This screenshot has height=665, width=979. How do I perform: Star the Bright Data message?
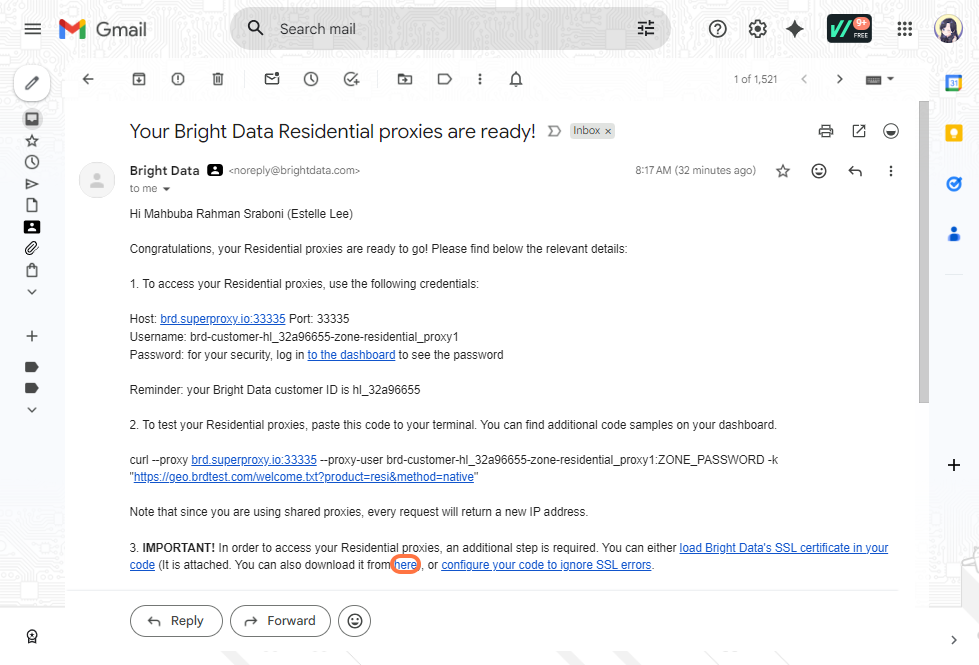pyautogui.click(x=782, y=171)
